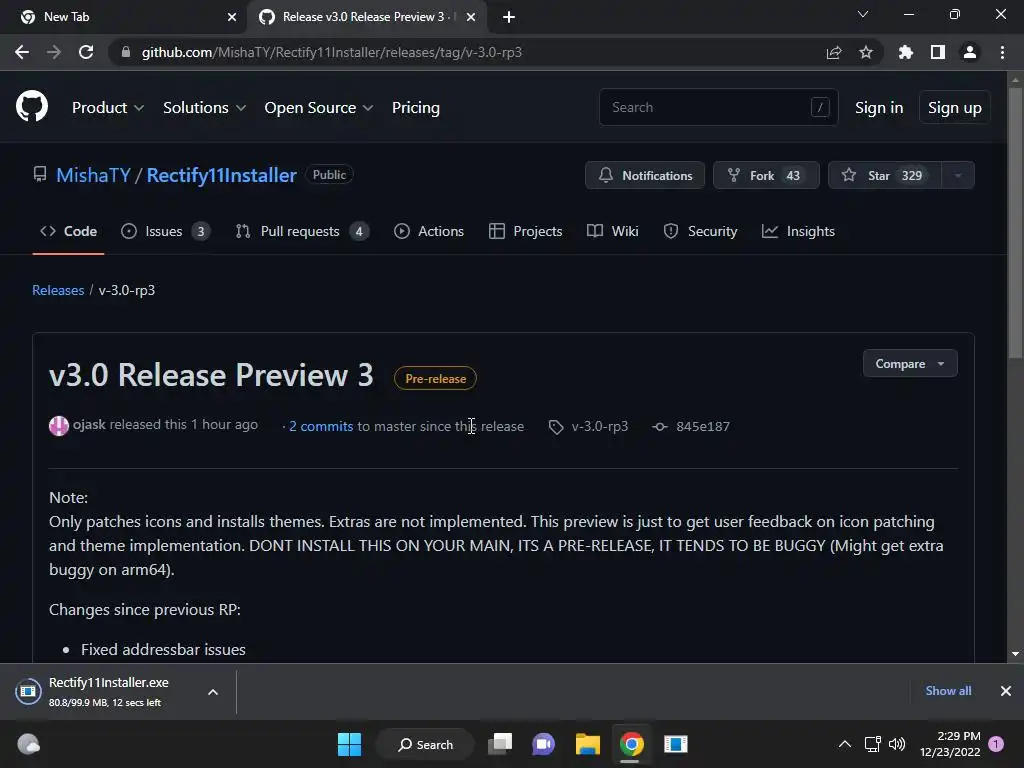Click the Notifications button

pyautogui.click(x=645, y=175)
